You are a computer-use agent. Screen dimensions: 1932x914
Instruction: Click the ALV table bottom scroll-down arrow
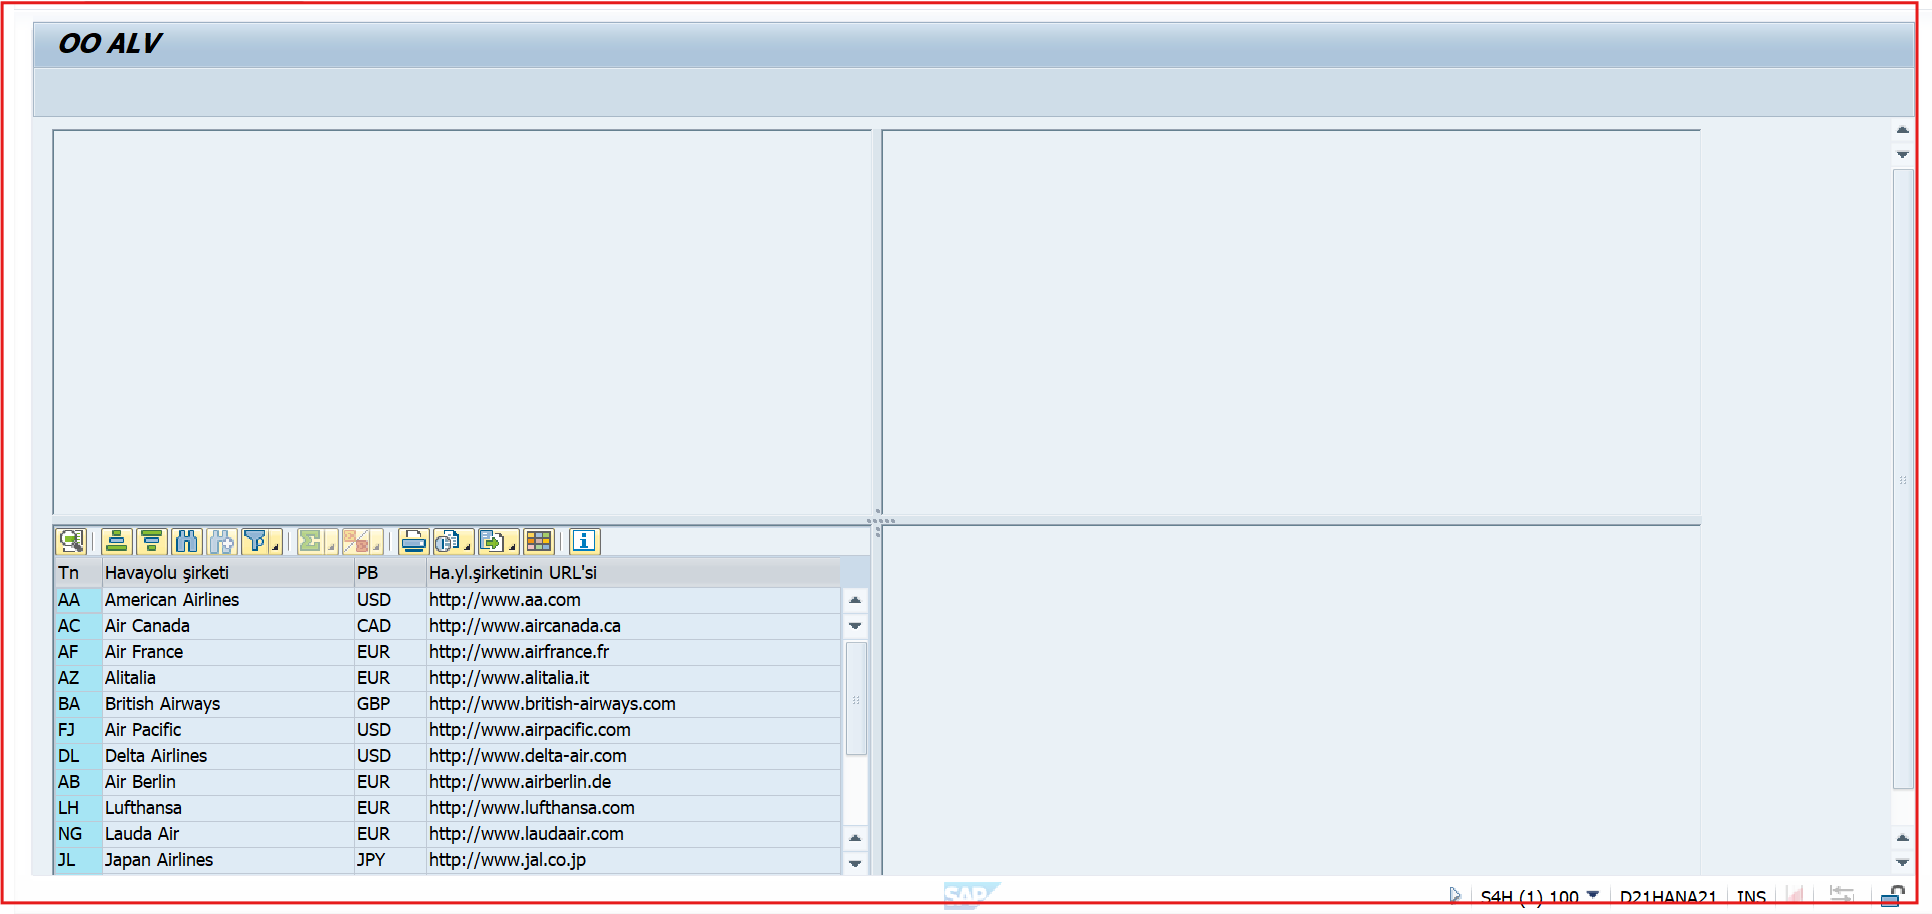(855, 862)
